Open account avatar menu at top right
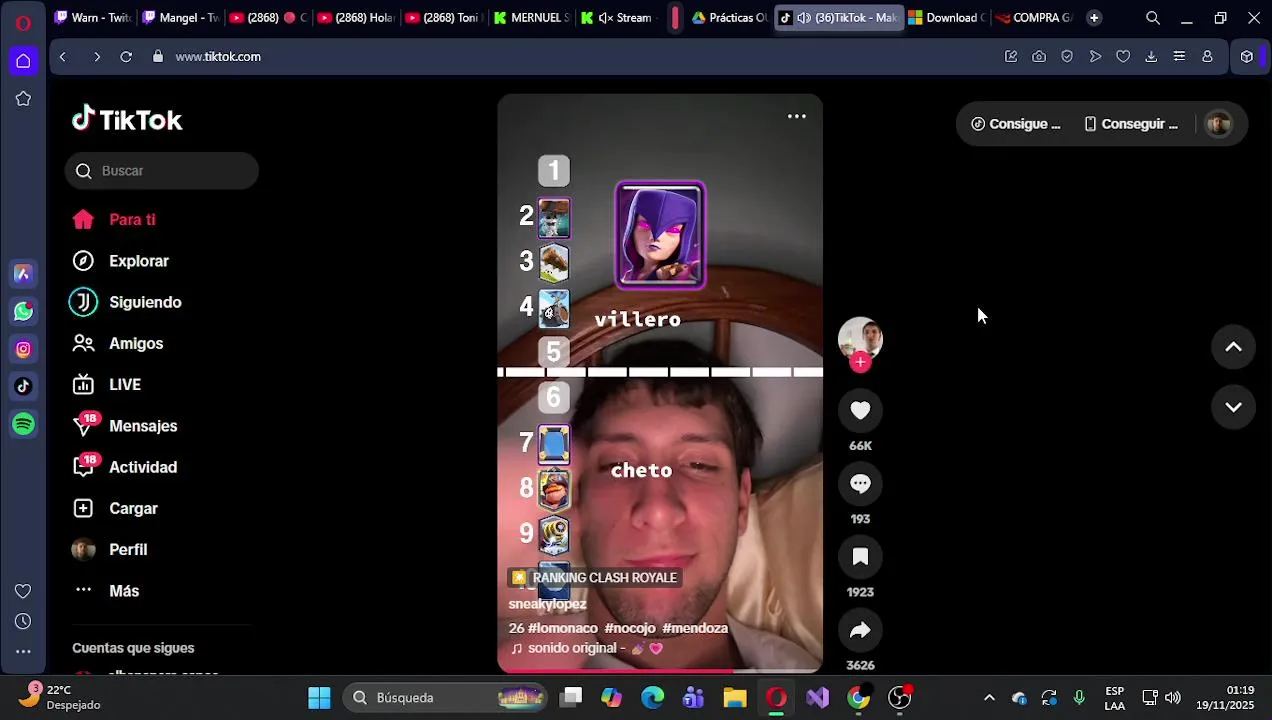This screenshot has height=720, width=1272. click(1218, 124)
